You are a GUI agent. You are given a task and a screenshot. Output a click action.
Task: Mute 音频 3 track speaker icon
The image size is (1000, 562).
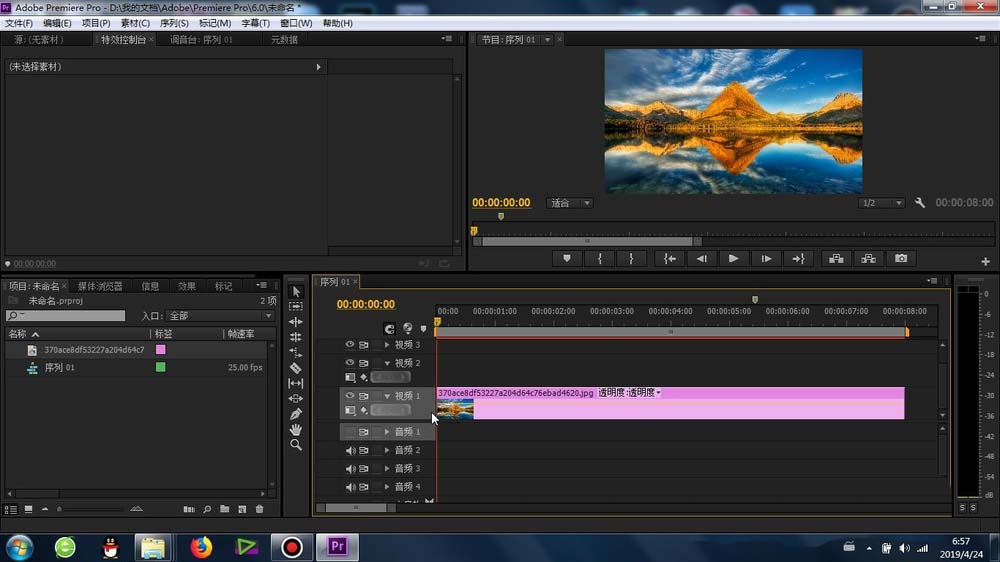[x=350, y=468]
